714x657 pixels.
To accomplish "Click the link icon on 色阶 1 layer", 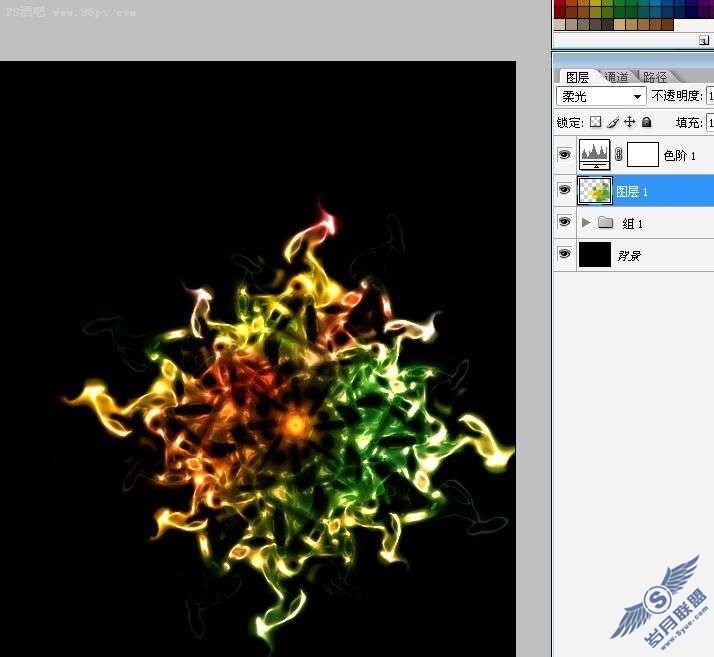I will coord(618,155).
